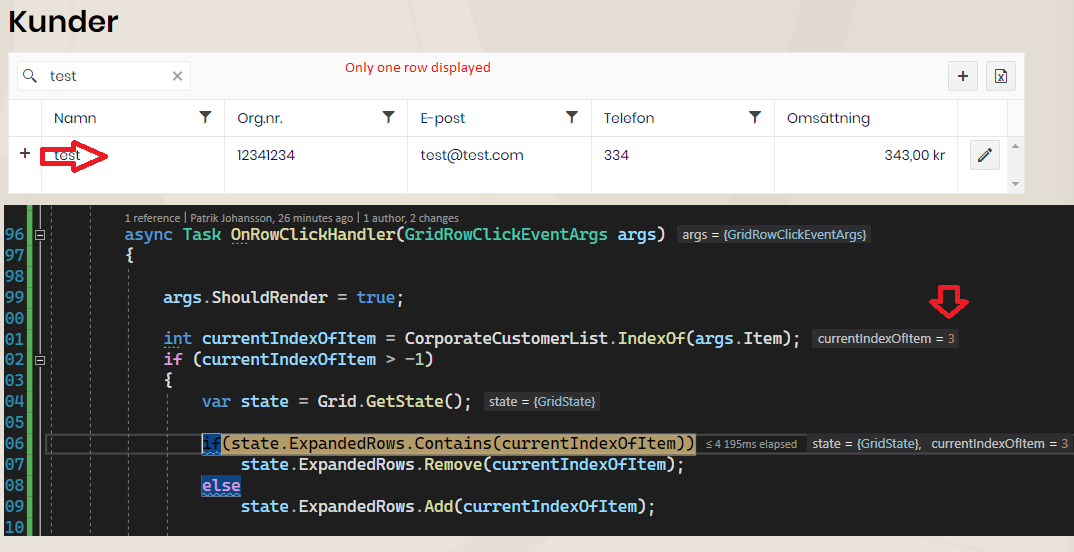Image resolution: width=1074 pixels, height=552 pixels.
Task: Open the E-post column filter
Action: (572, 118)
